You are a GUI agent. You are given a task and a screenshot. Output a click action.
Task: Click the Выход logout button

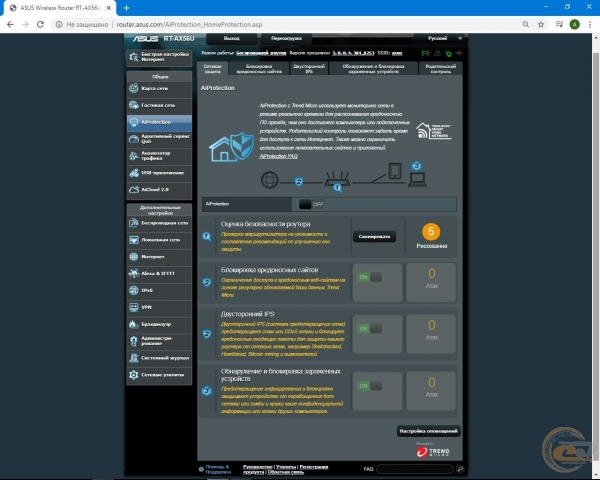(232, 39)
